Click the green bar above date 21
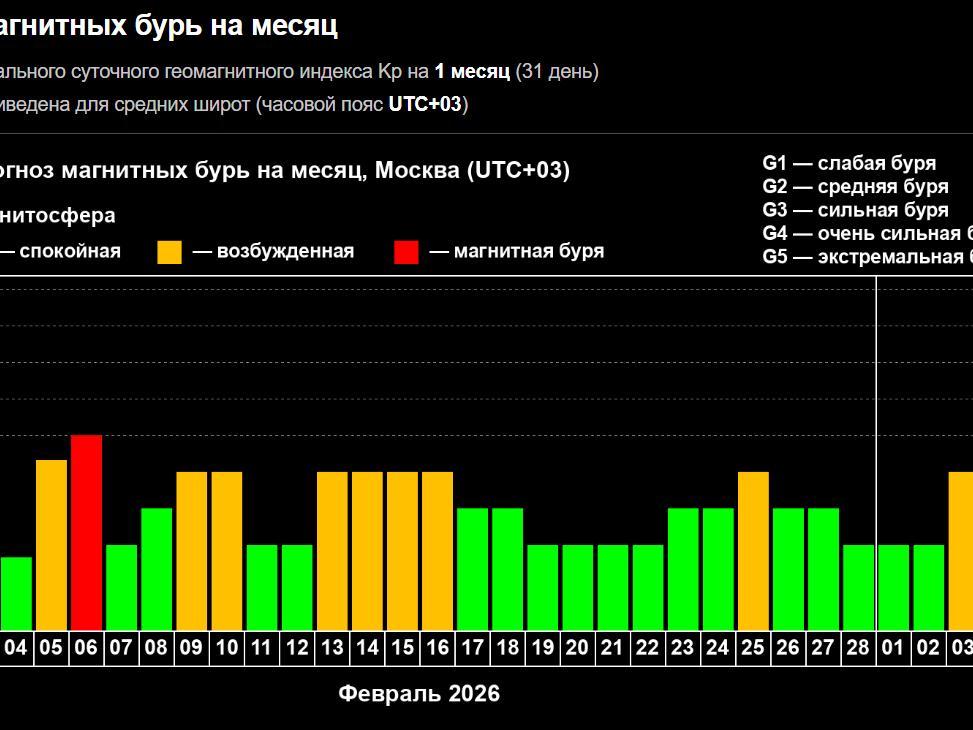 (x=613, y=587)
